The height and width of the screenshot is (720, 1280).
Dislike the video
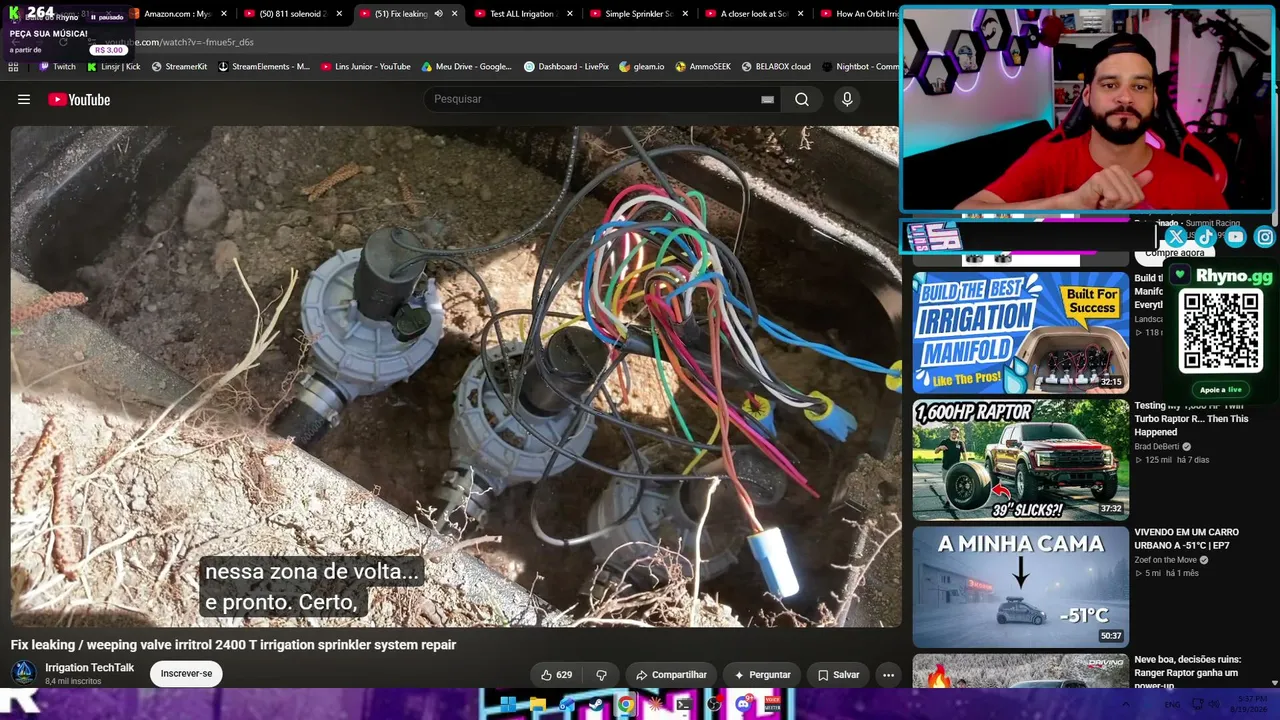pos(602,675)
